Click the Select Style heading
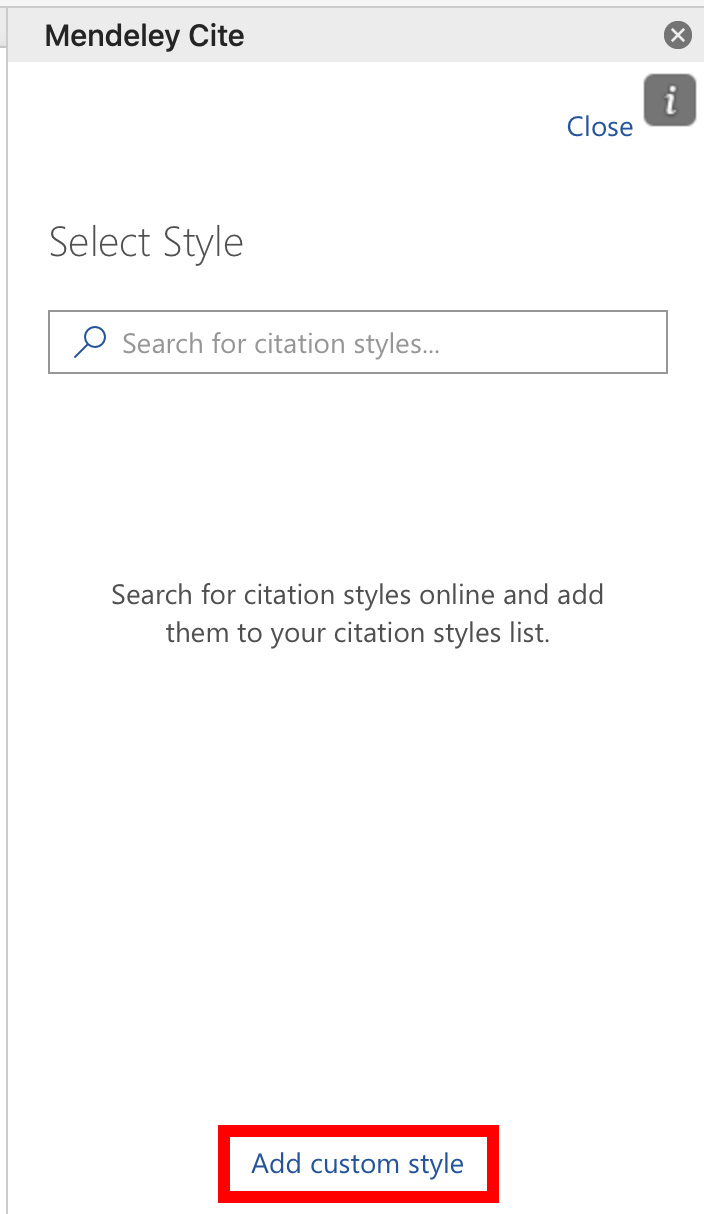Screen dimensions: 704x1214 tap(146, 241)
